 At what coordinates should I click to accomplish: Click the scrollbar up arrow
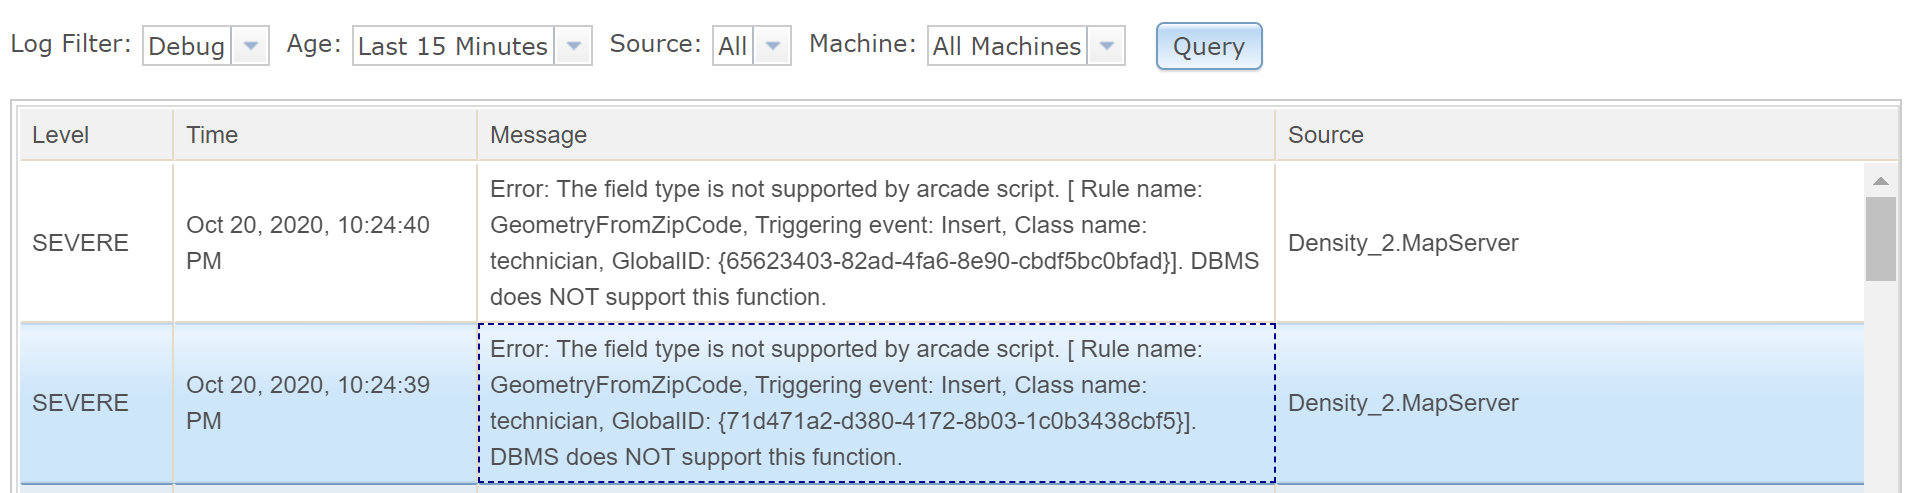point(1881,181)
